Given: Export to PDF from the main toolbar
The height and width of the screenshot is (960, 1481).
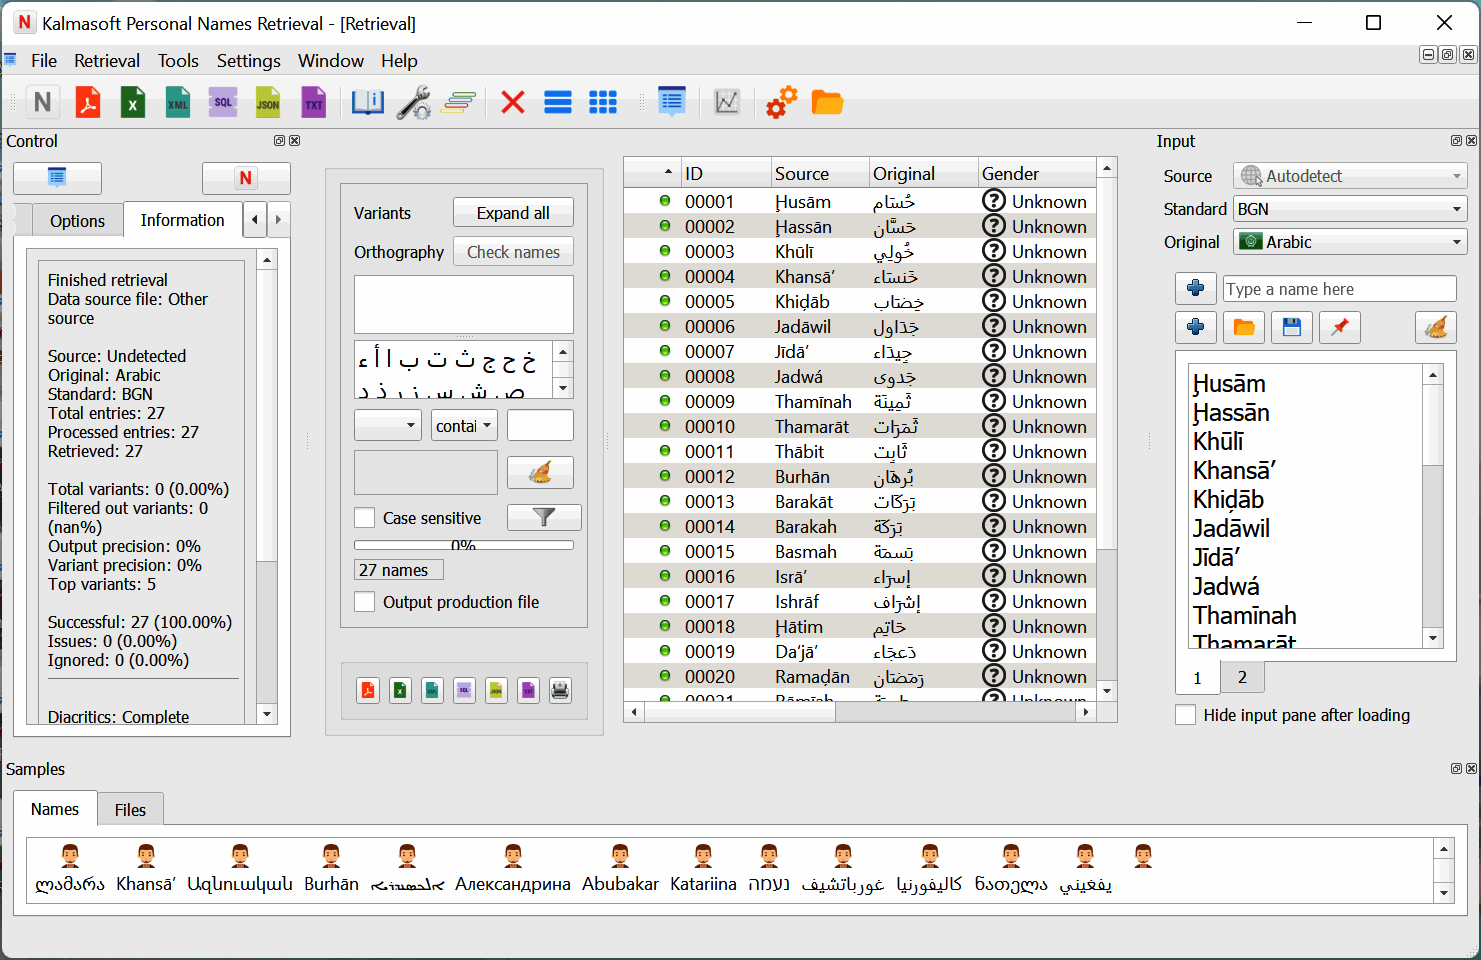Looking at the screenshot, I should coord(88,102).
